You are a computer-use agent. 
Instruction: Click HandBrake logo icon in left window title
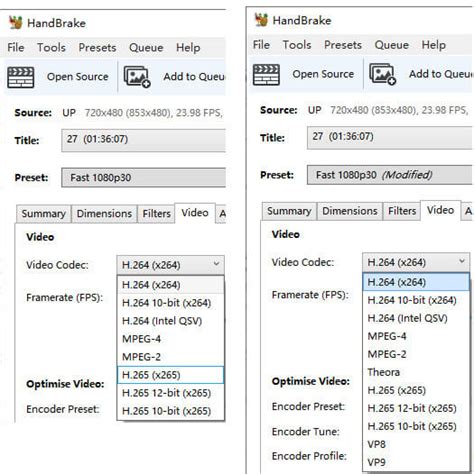[15, 23]
